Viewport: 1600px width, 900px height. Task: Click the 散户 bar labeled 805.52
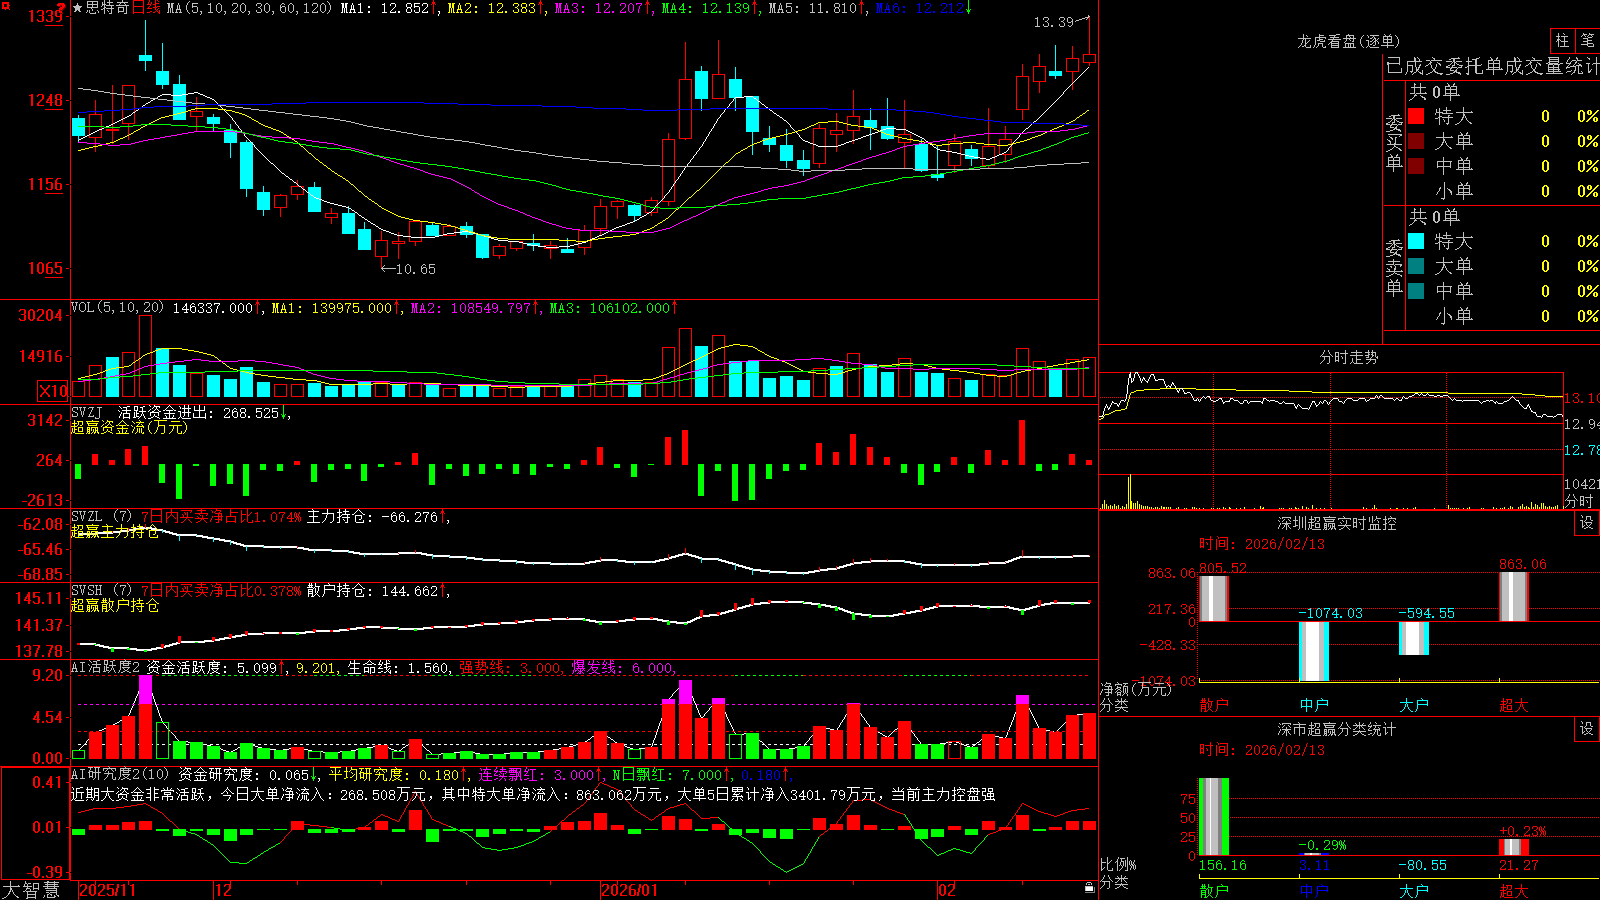click(1213, 598)
